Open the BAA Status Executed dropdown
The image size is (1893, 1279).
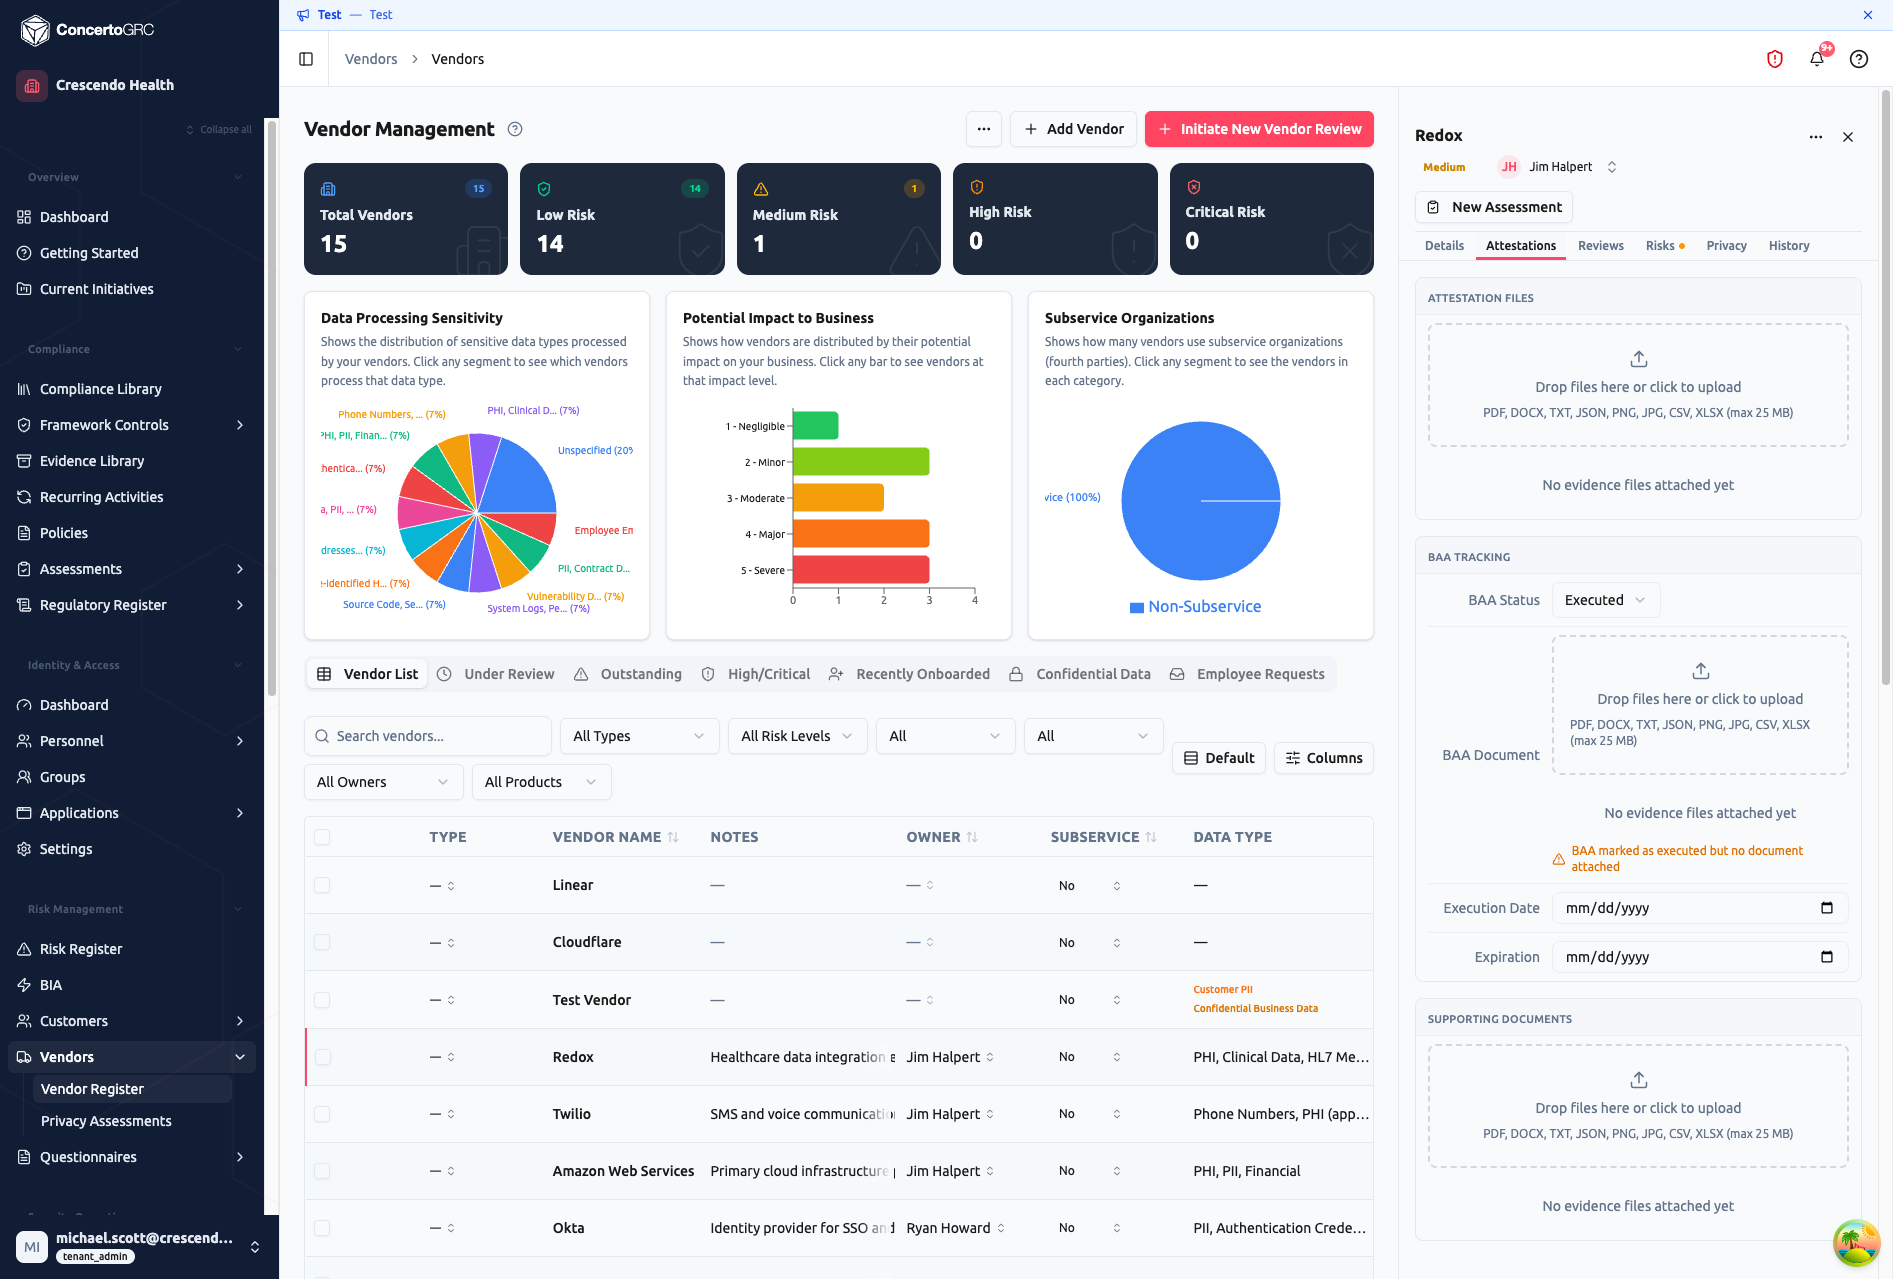pyautogui.click(x=1606, y=600)
